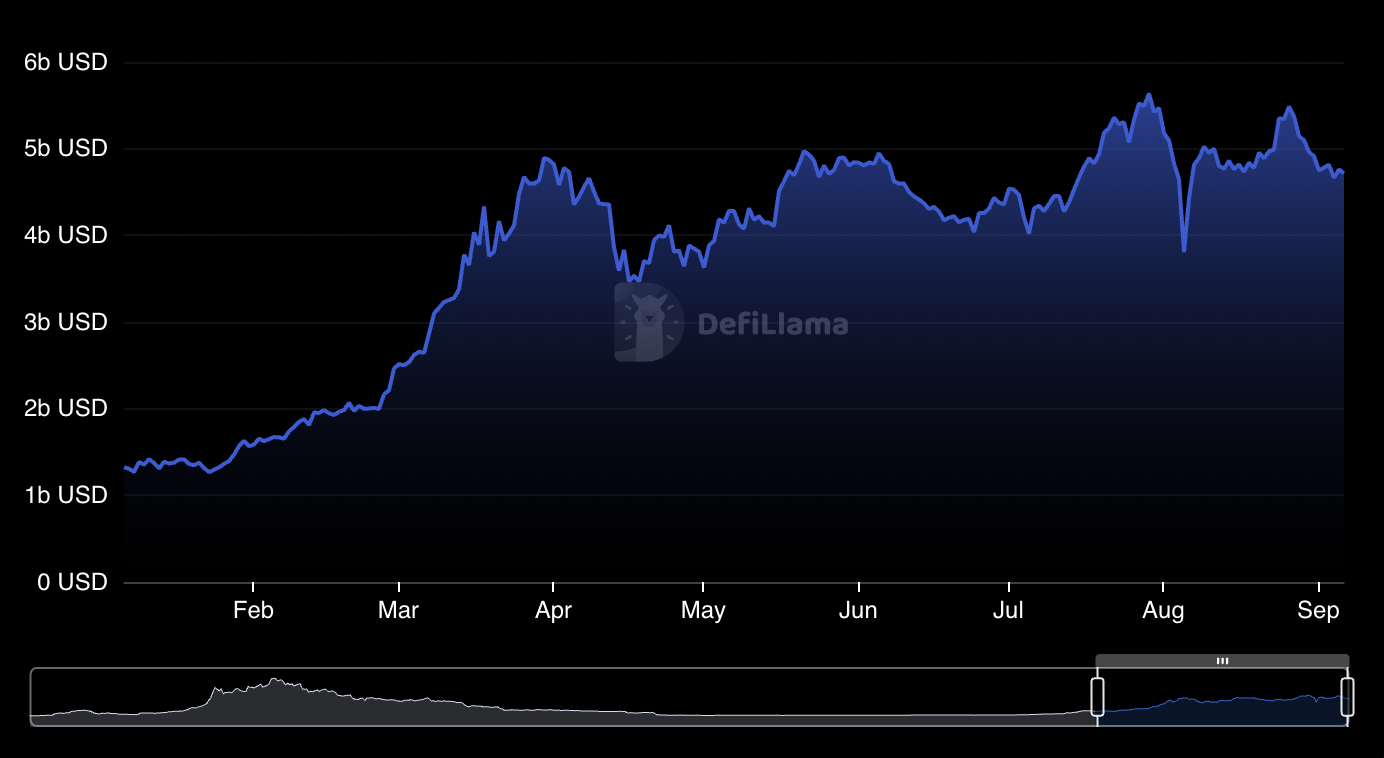Click the 2b USD axis label
The image size is (1384, 758).
pos(65,408)
